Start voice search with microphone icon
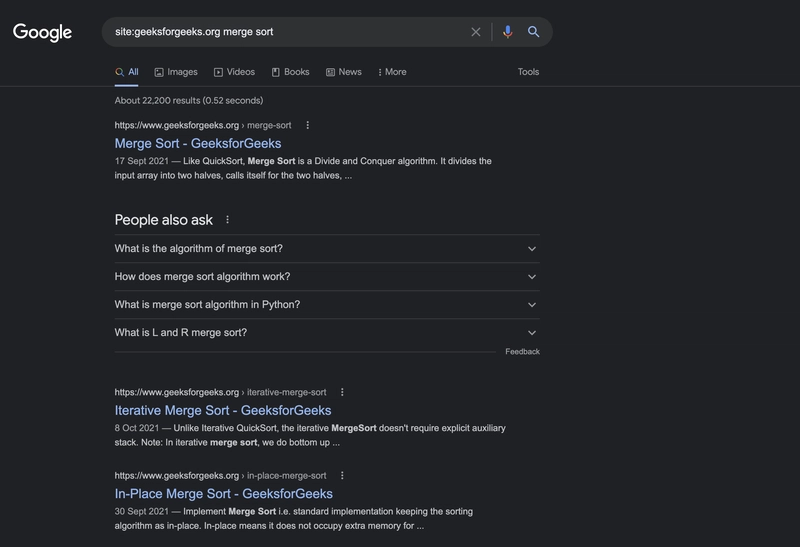This screenshot has height=547, width=800. pyautogui.click(x=507, y=32)
